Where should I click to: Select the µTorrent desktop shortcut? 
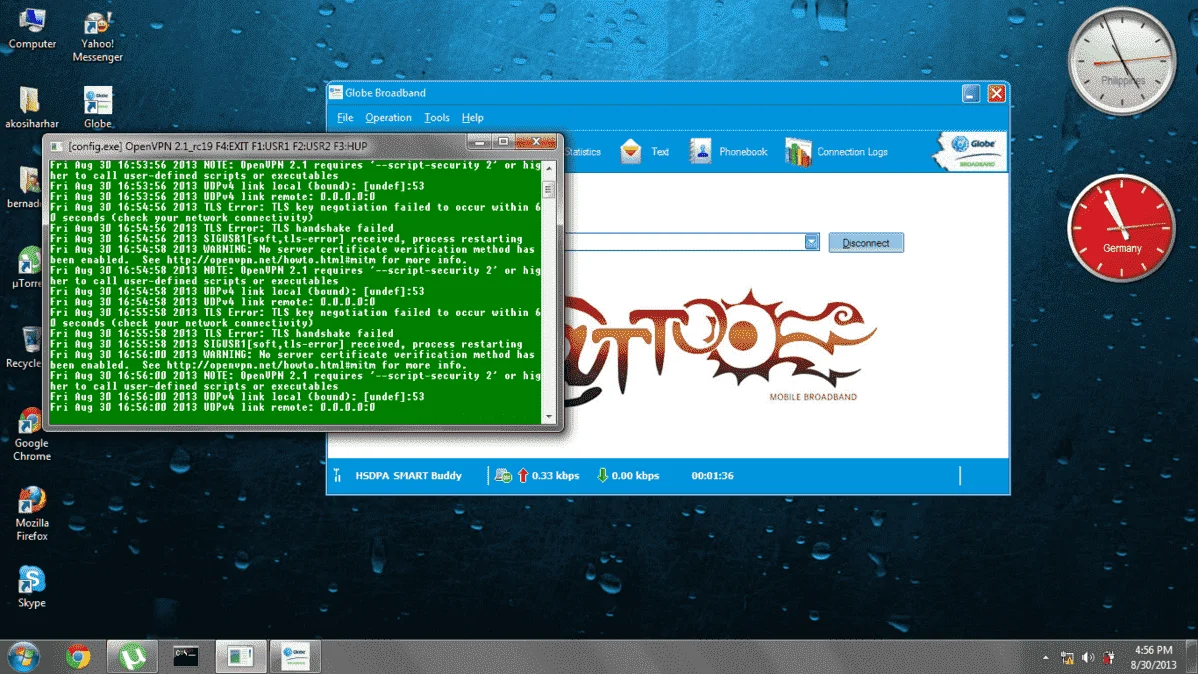coord(28,267)
